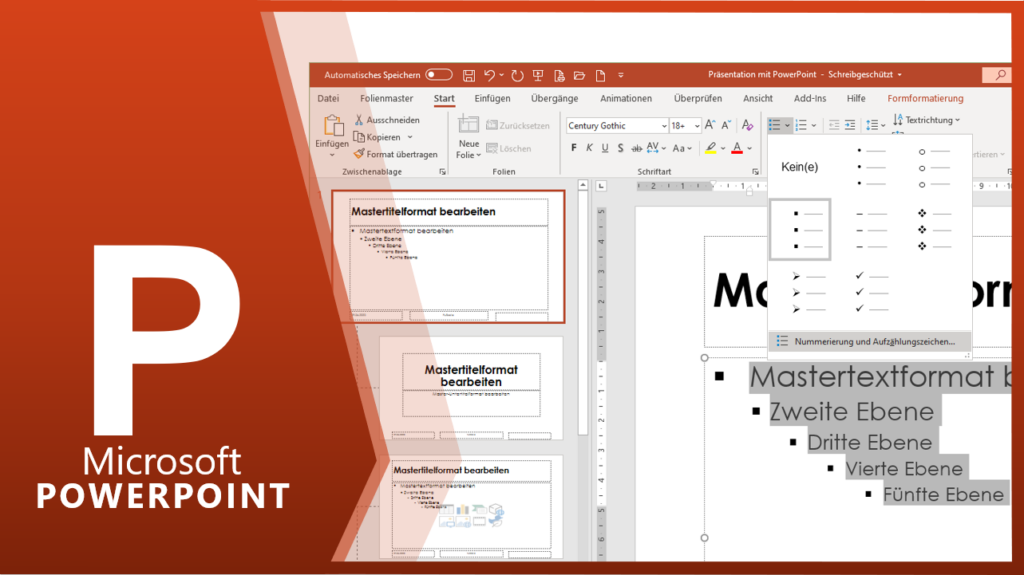The image size is (1024, 575).
Task: Click the numbering list icon
Action: 801,125
